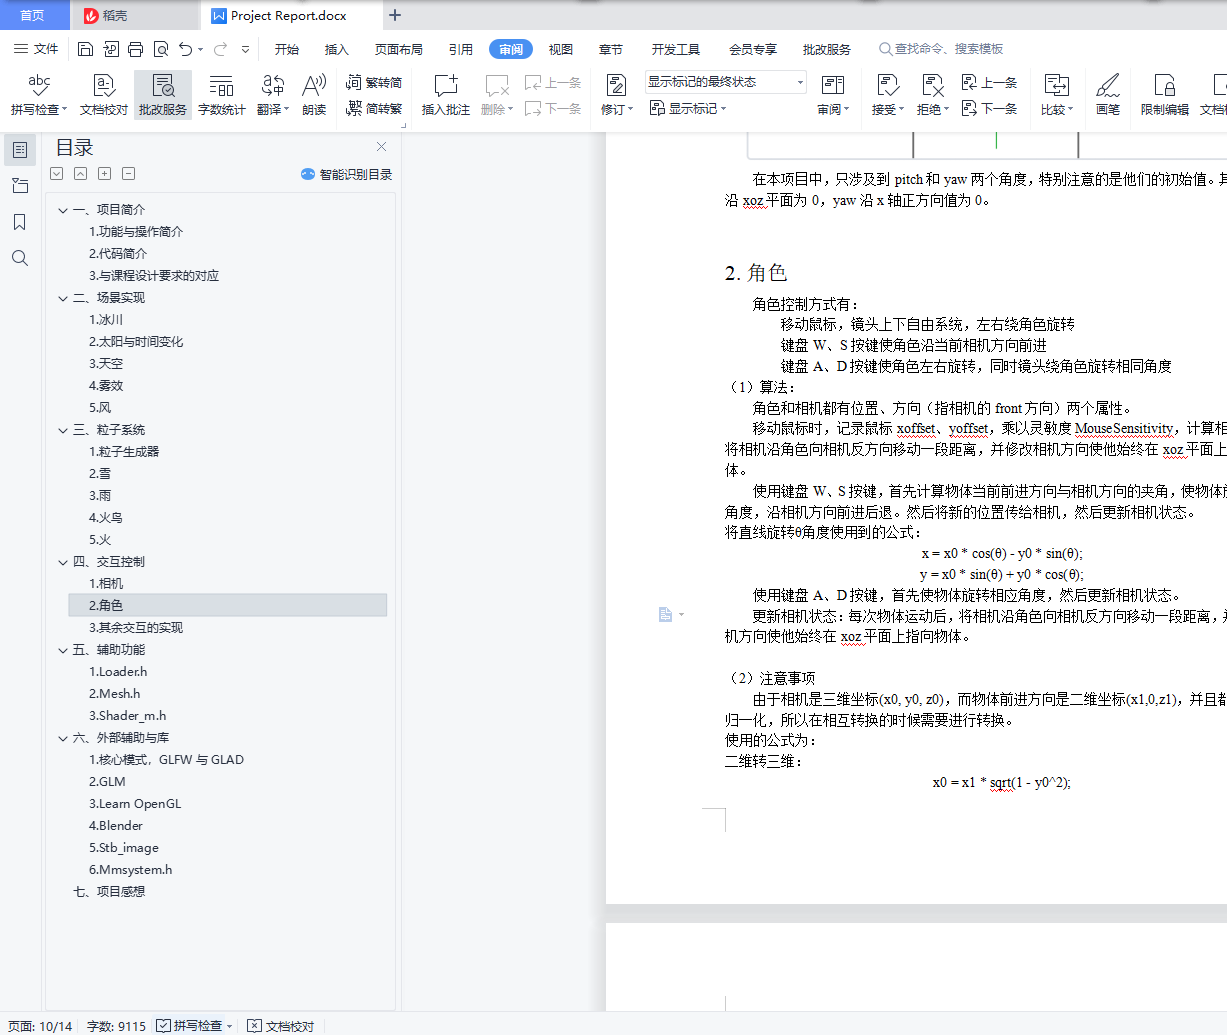Image resolution: width=1227 pixels, height=1035 pixels.
Task: Open Word Count (字数统计)
Action: coord(221,95)
